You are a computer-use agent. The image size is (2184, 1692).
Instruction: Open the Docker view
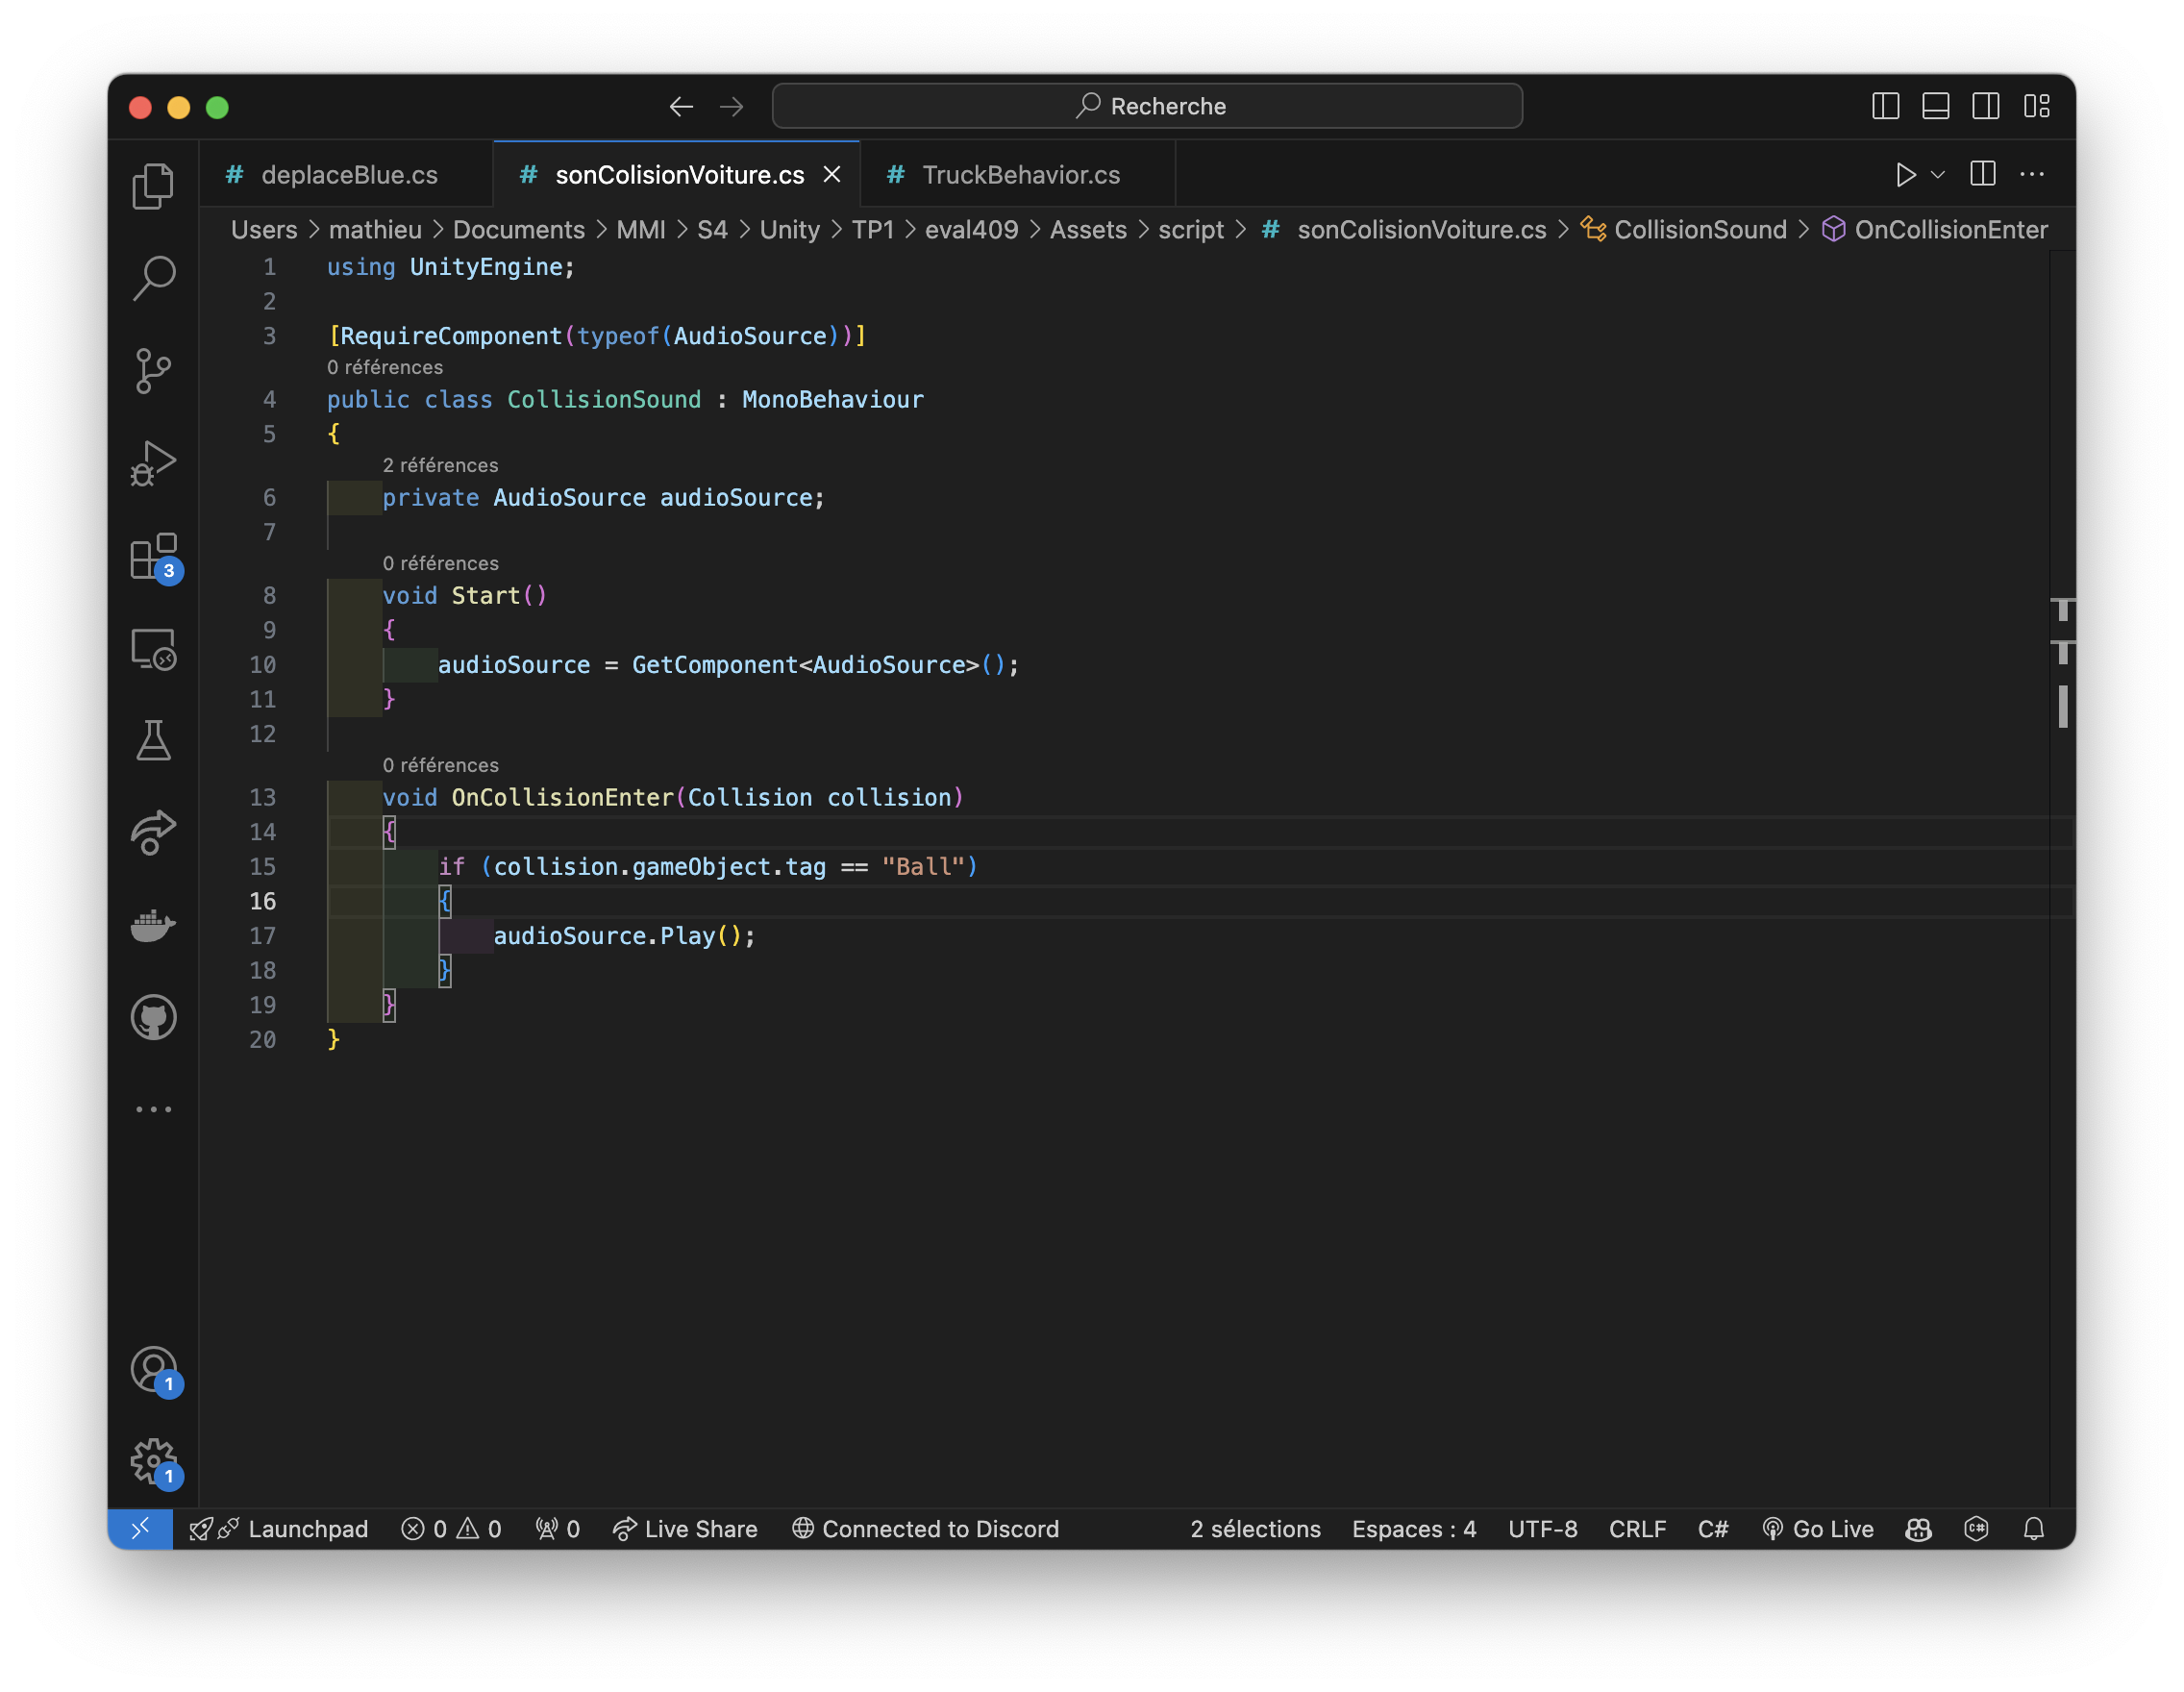(x=153, y=925)
